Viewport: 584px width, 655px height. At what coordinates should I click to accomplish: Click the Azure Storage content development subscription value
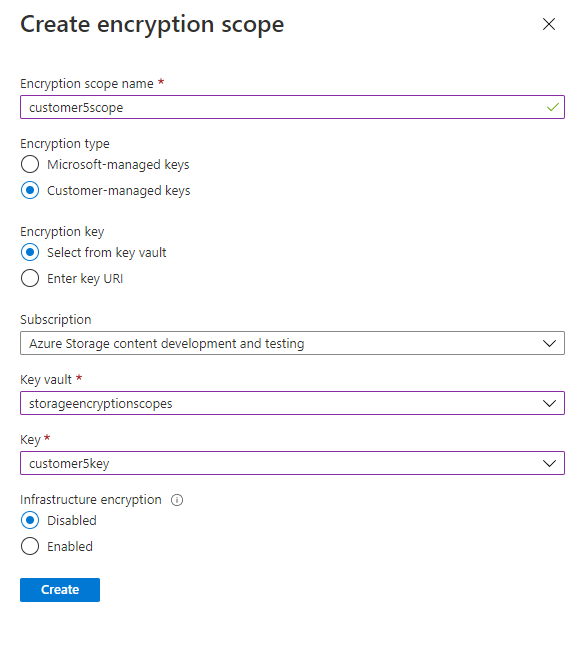pyautogui.click(x=166, y=343)
